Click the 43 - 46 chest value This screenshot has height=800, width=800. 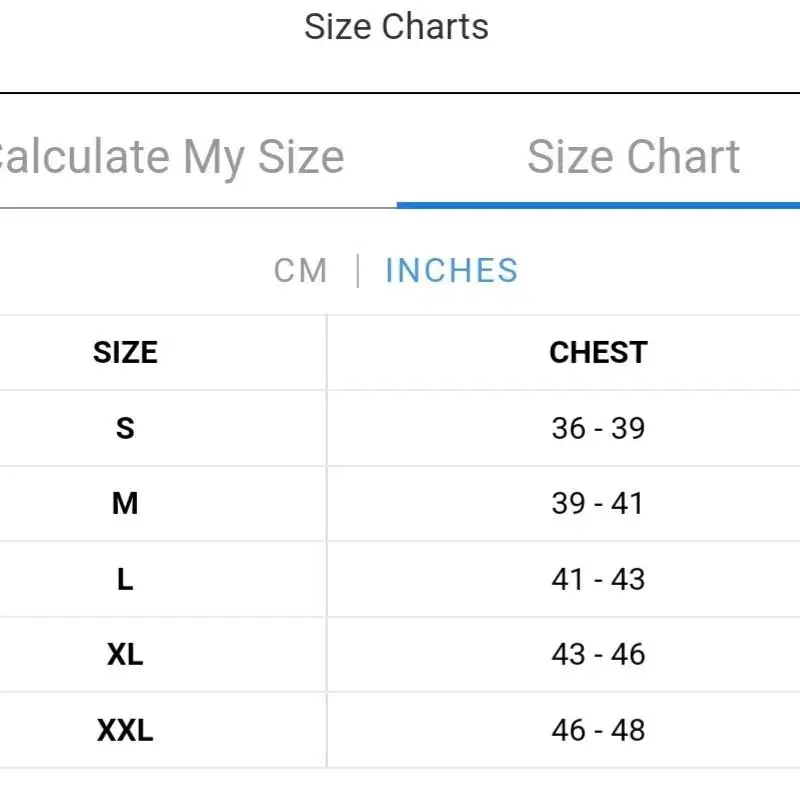pyautogui.click(x=598, y=655)
